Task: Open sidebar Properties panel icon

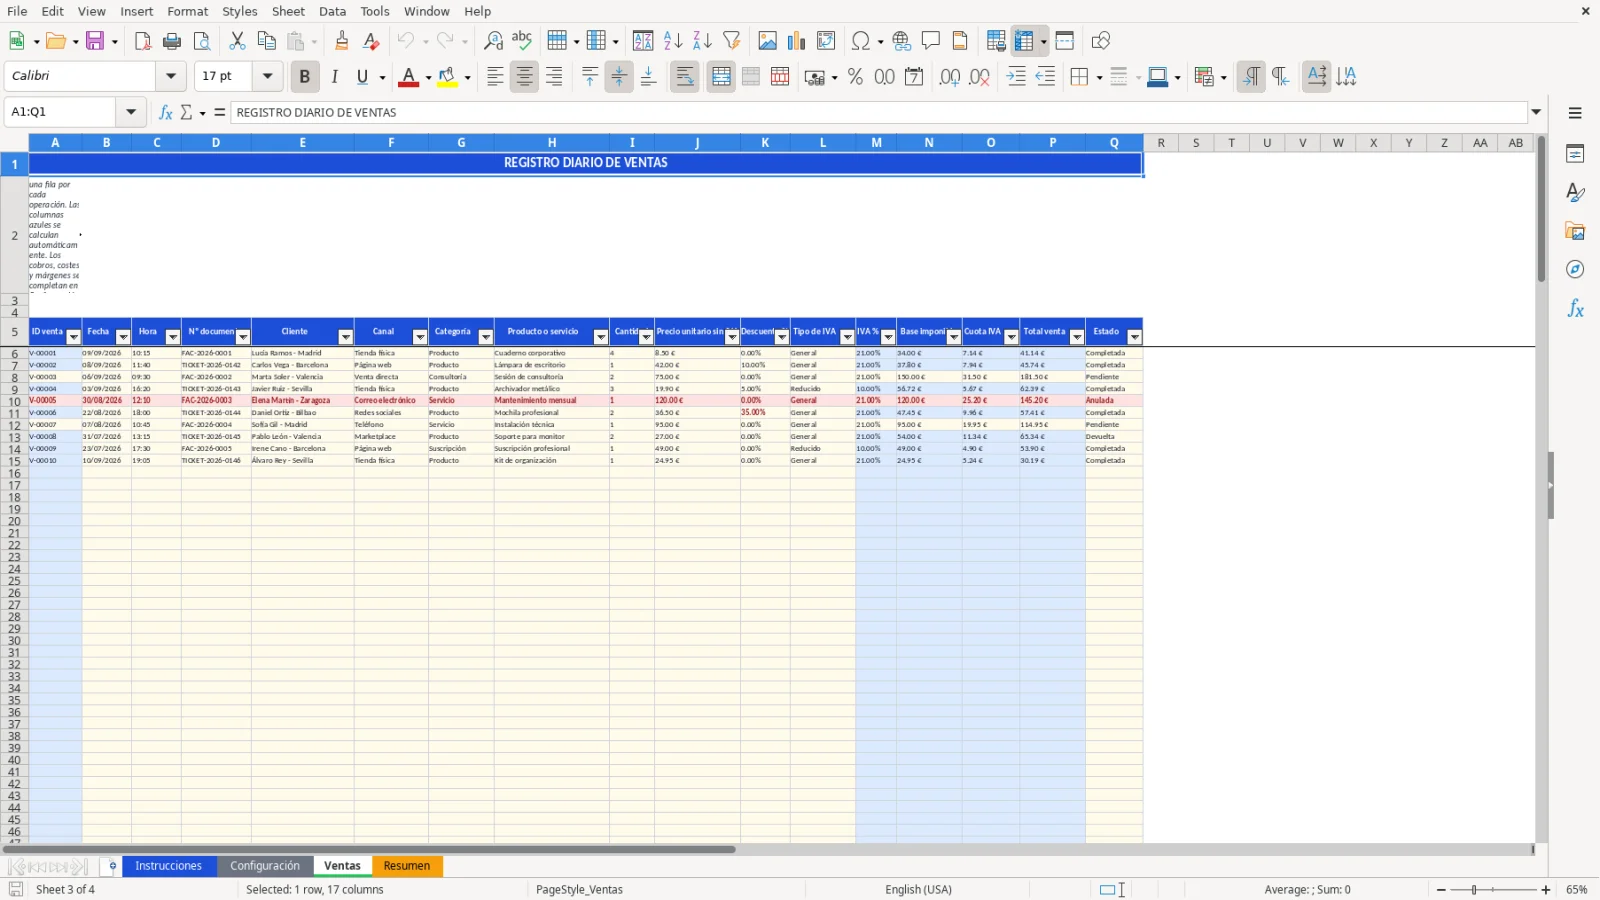Action: pyautogui.click(x=1575, y=154)
